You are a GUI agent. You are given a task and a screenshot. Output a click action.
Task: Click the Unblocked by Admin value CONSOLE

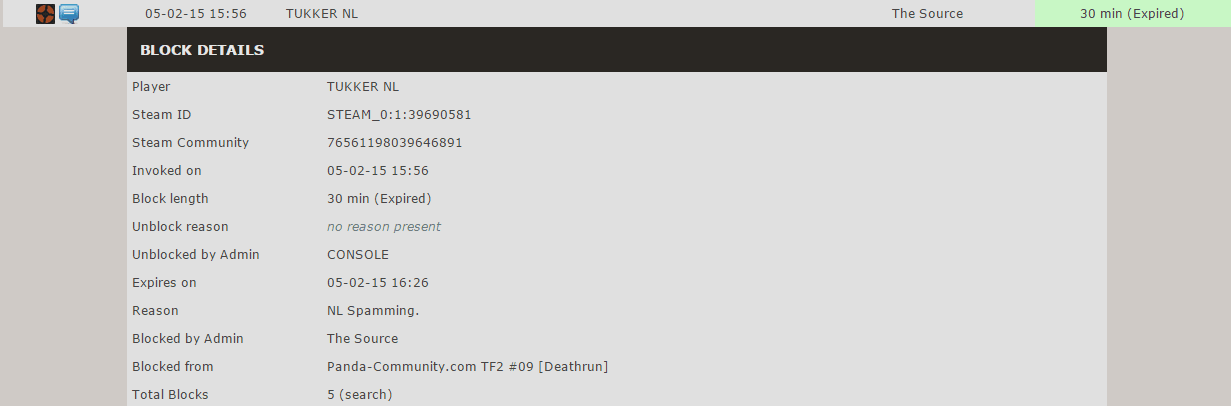point(358,255)
